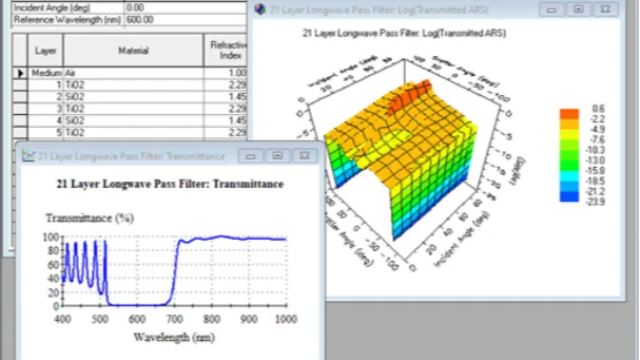
Task: Click the Transmittance window title bar text
Action: pyautogui.click(x=131, y=156)
